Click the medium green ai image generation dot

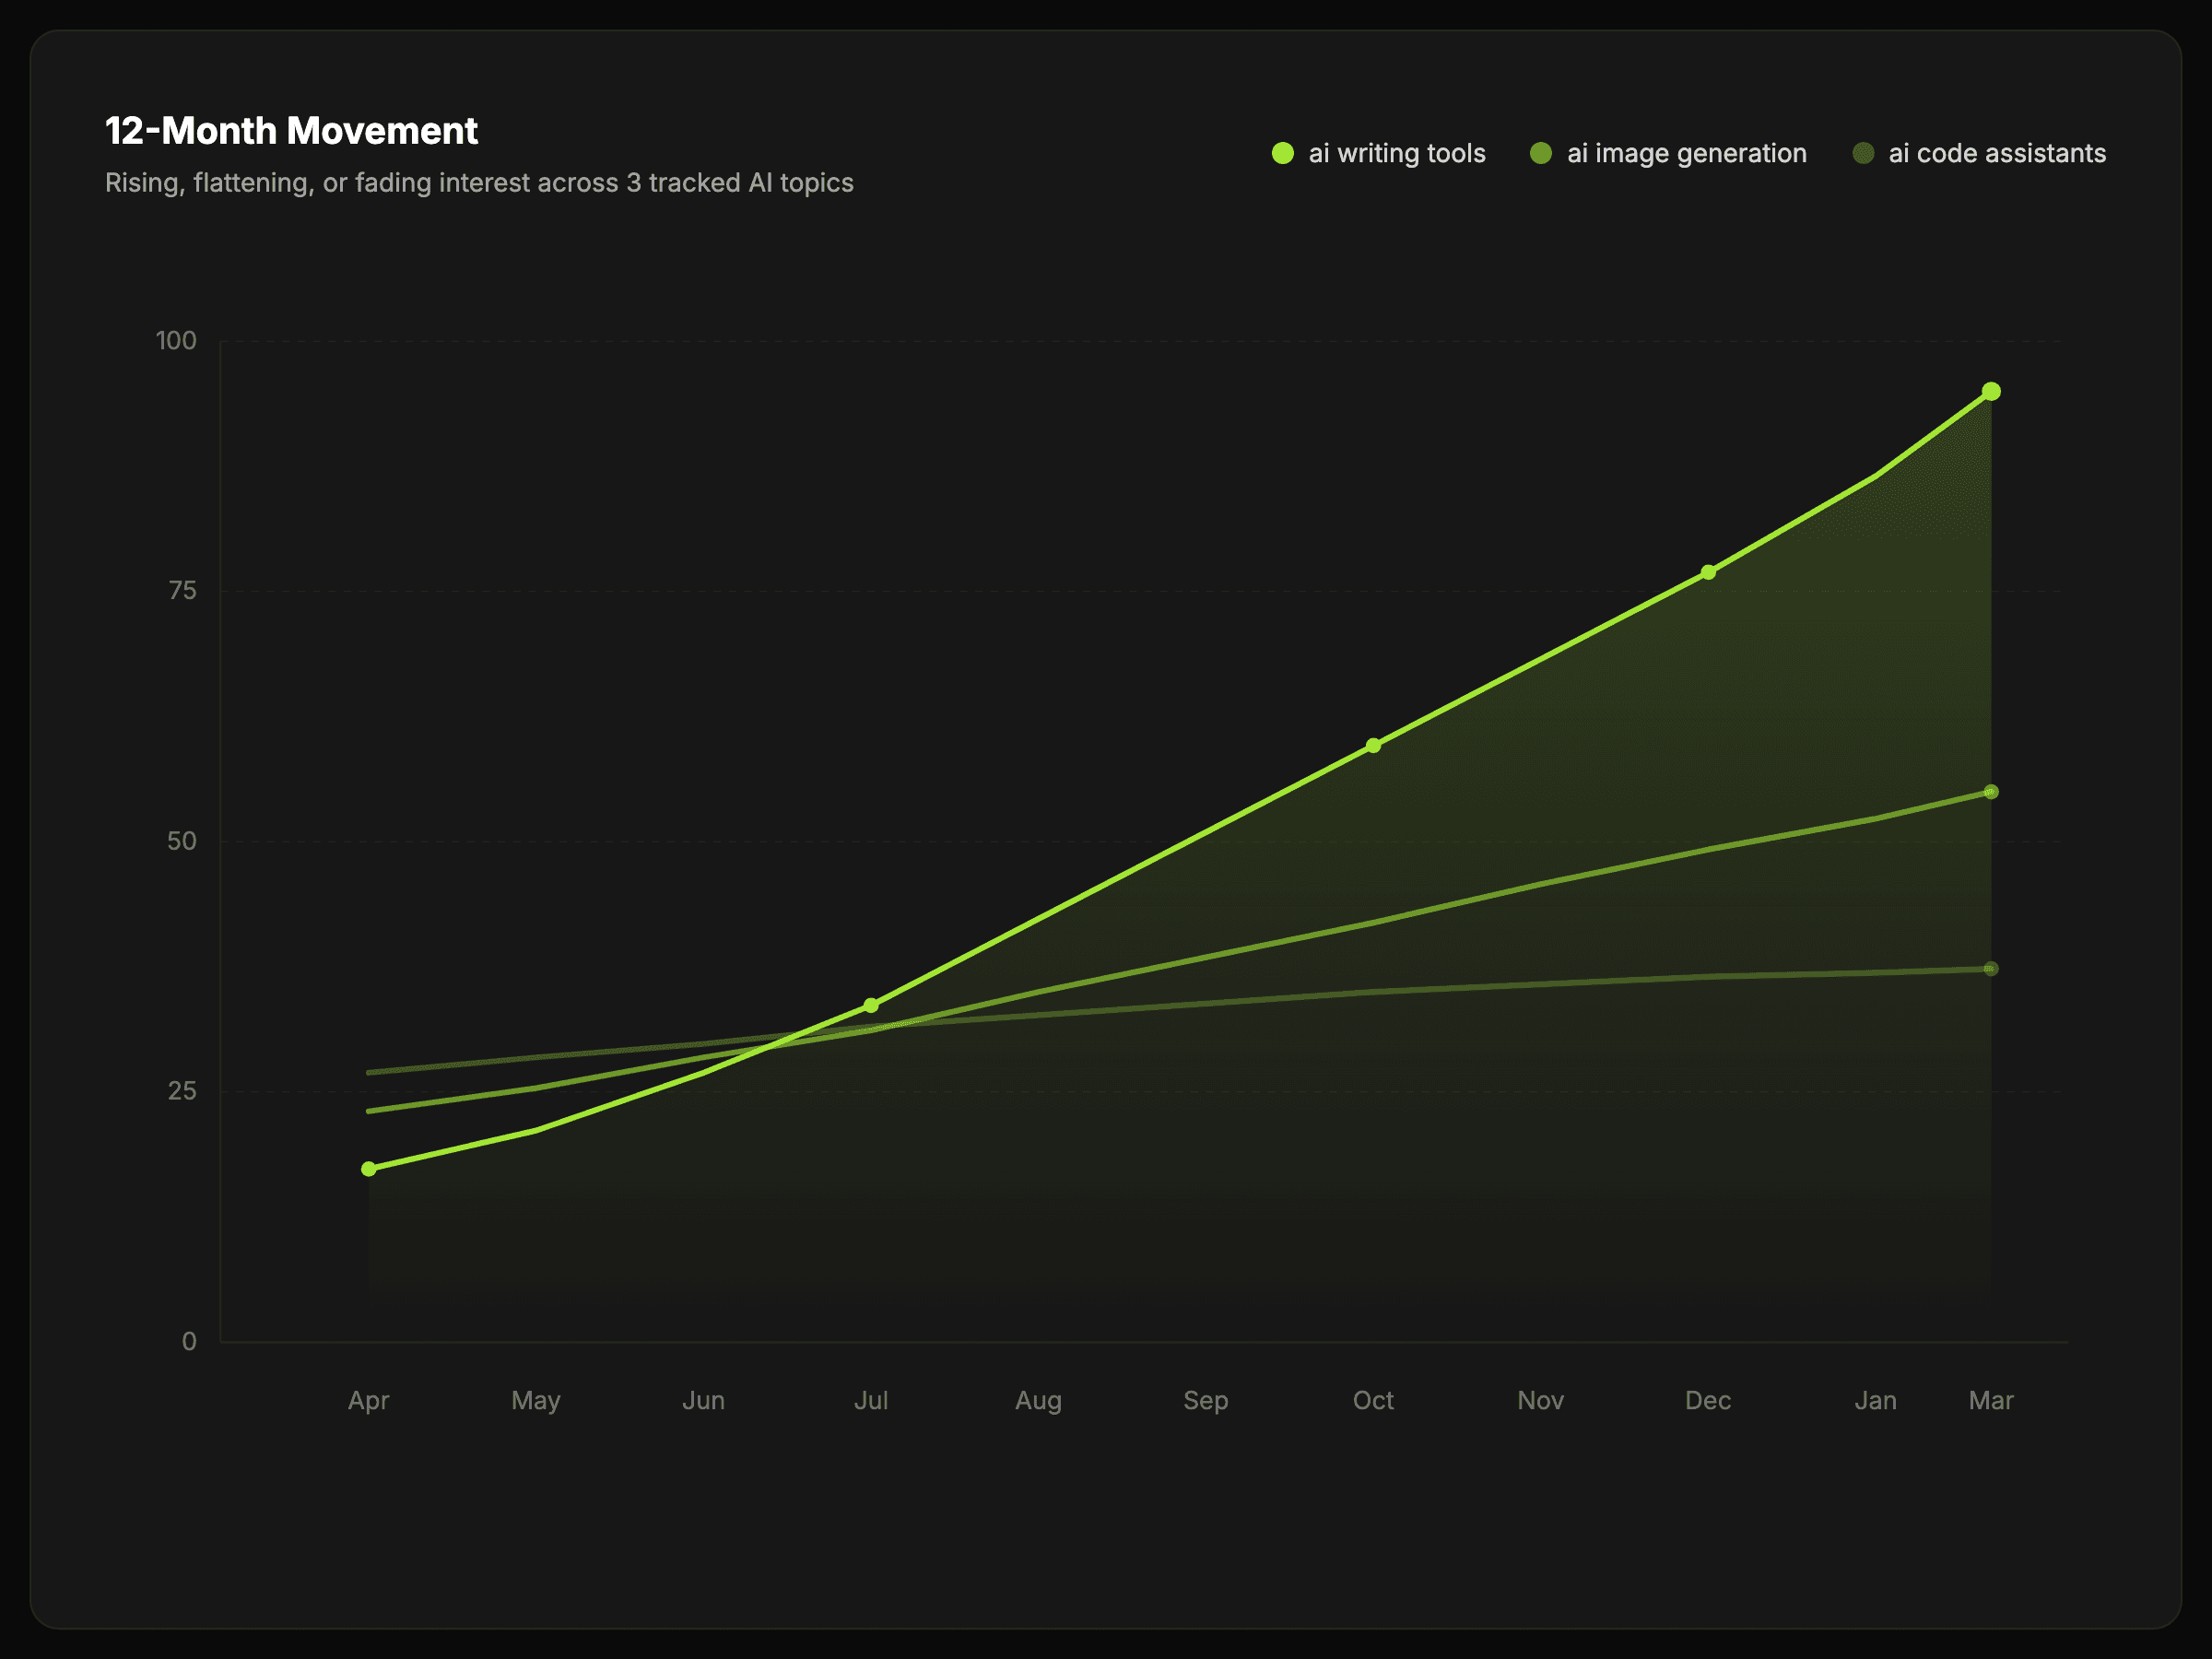(x=1540, y=153)
